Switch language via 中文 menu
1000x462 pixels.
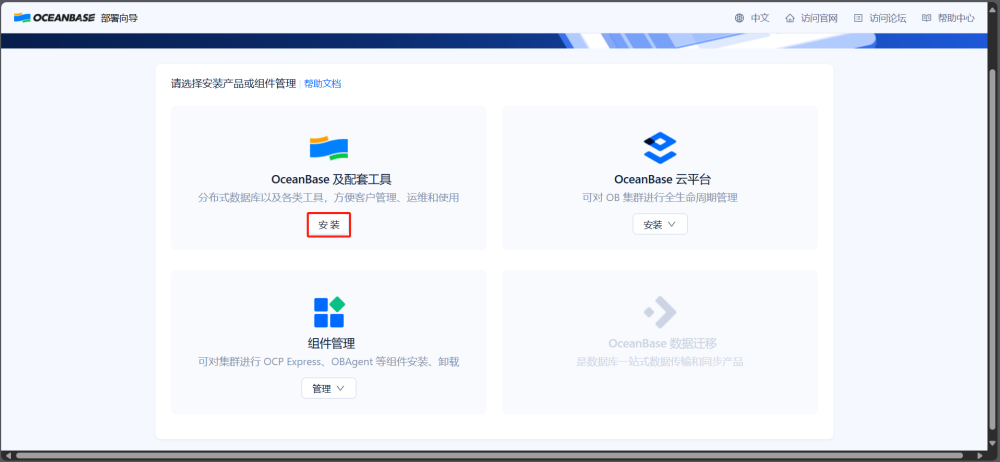click(x=760, y=18)
